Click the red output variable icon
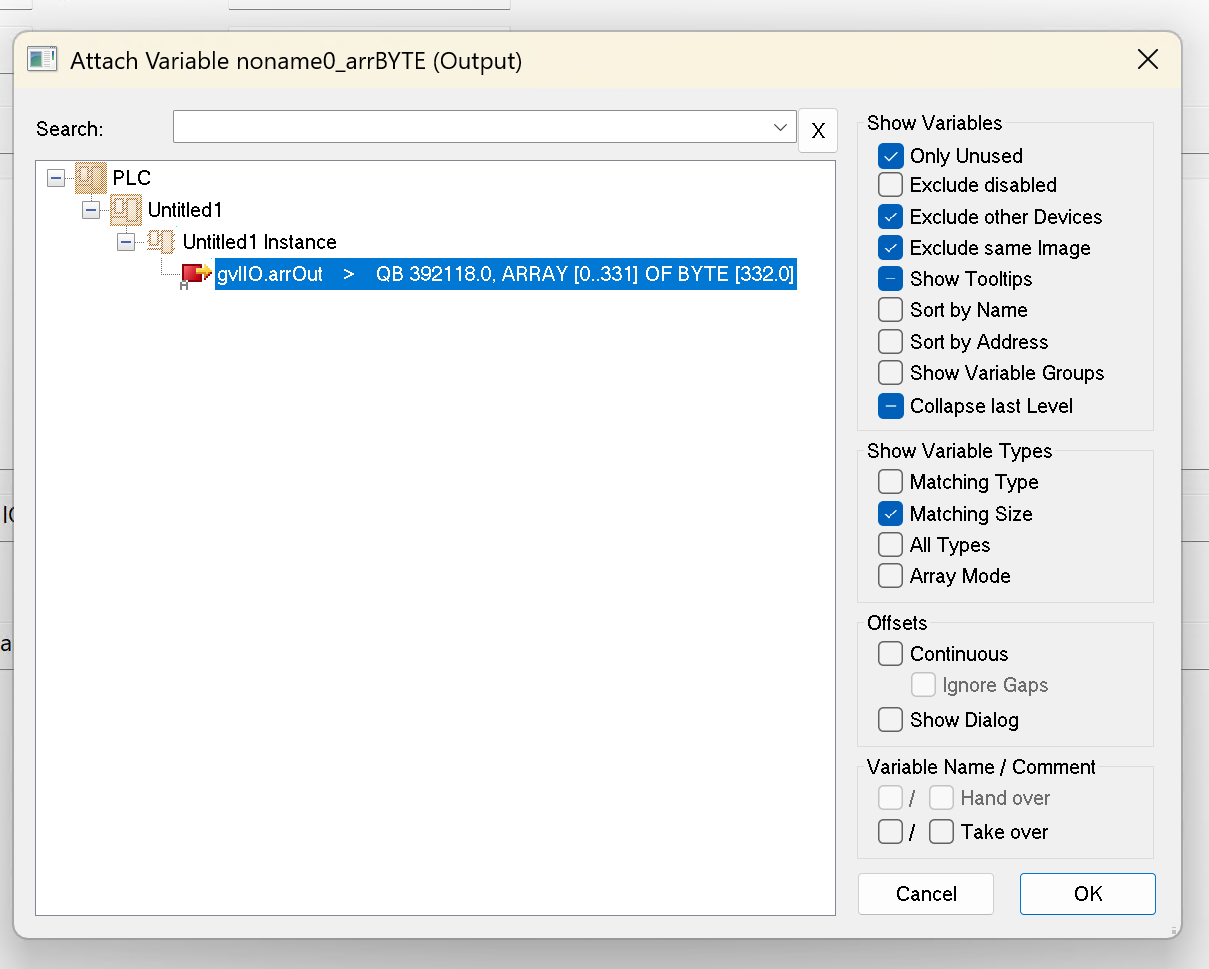1209x969 pixels. click(x=194, y=274)
